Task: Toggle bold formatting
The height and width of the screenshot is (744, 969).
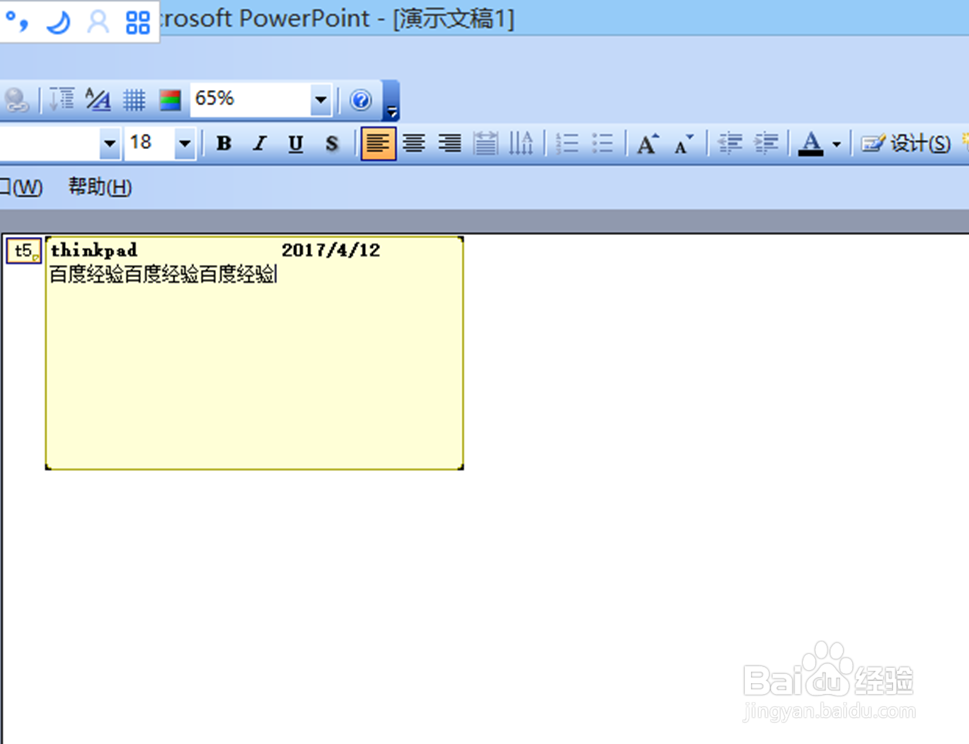Action: (223, 143)
